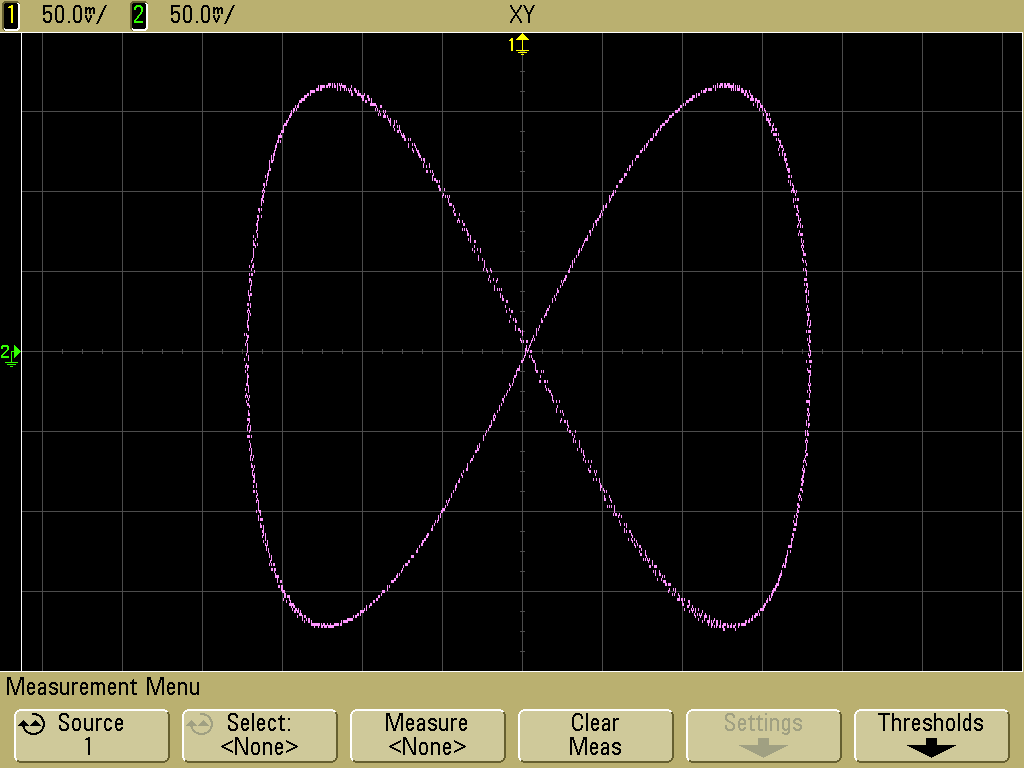Open the Thresholds submenu softkey
The image size is (1024, 768).
[x=931, y=735]
